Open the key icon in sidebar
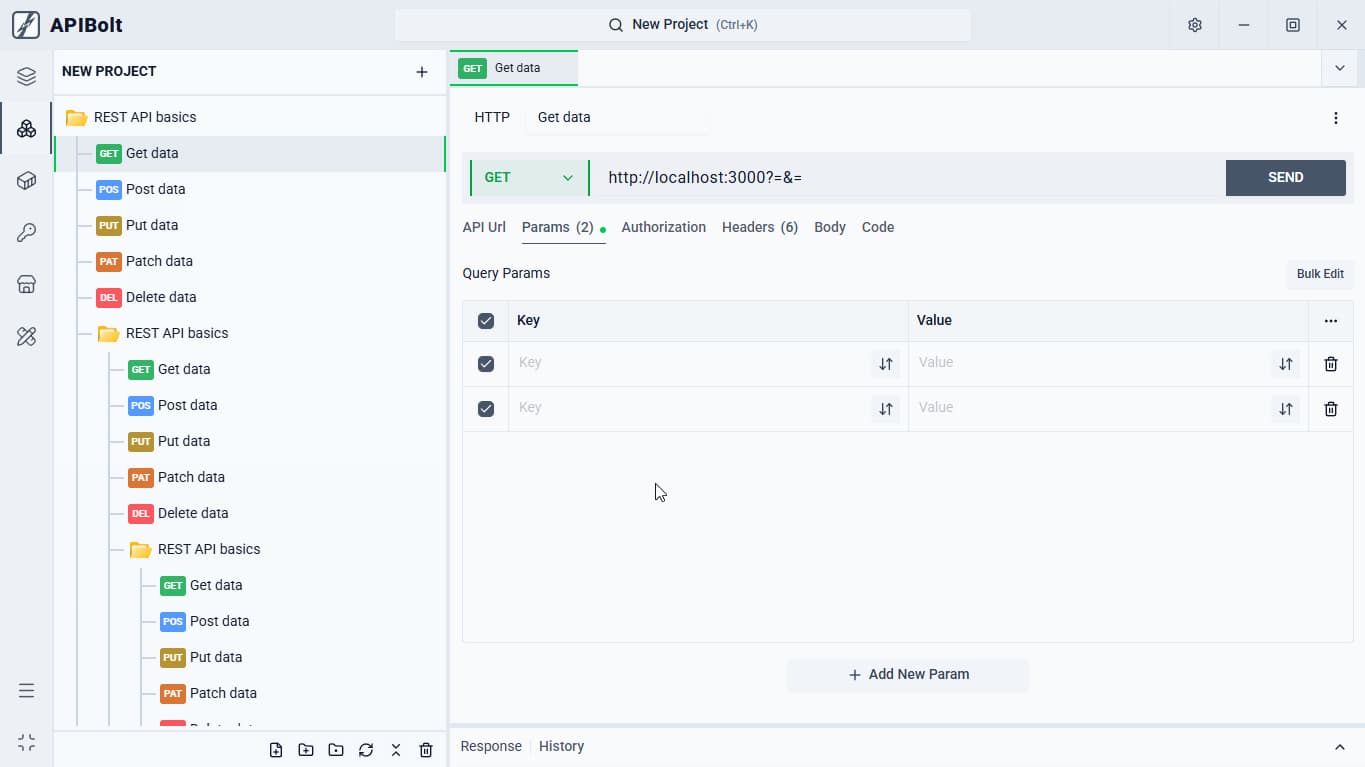The width and height of the screenshot is (1365, 767). coord(27,232)
